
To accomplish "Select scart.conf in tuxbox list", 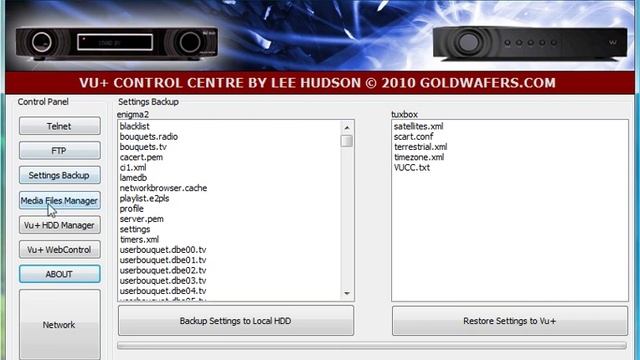I will pos(413,136).
